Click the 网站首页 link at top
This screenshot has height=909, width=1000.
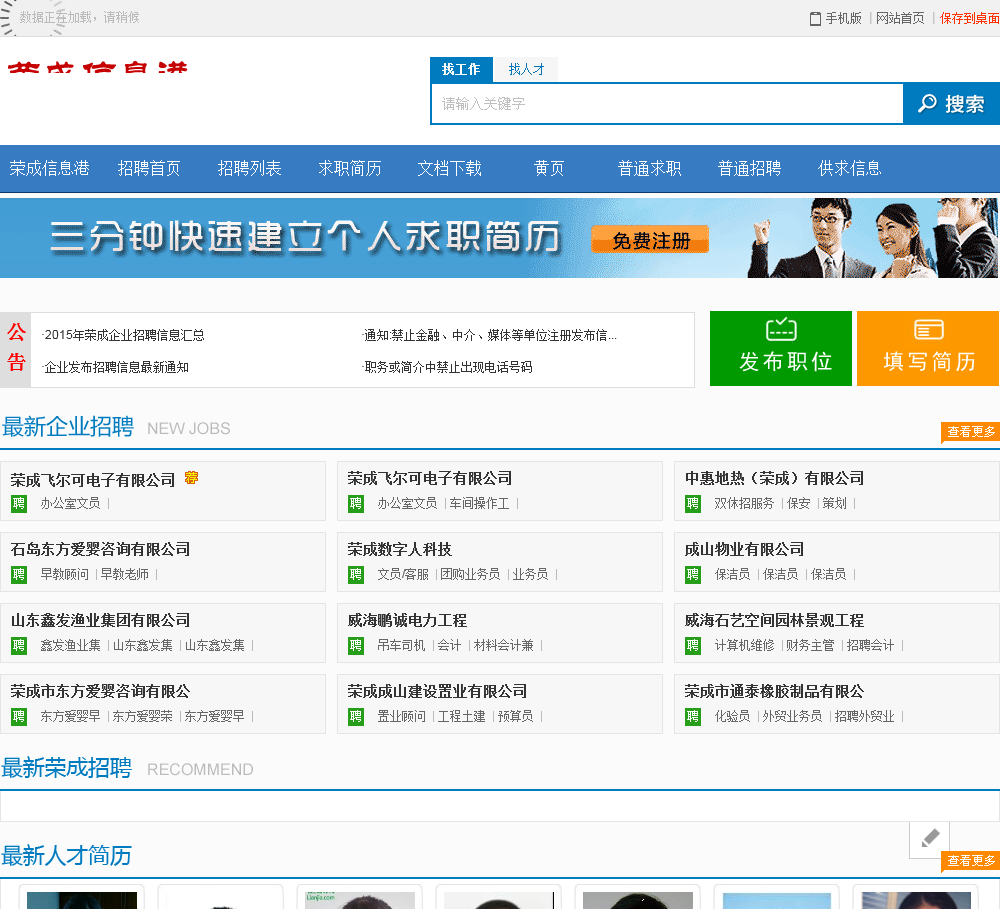900,18
